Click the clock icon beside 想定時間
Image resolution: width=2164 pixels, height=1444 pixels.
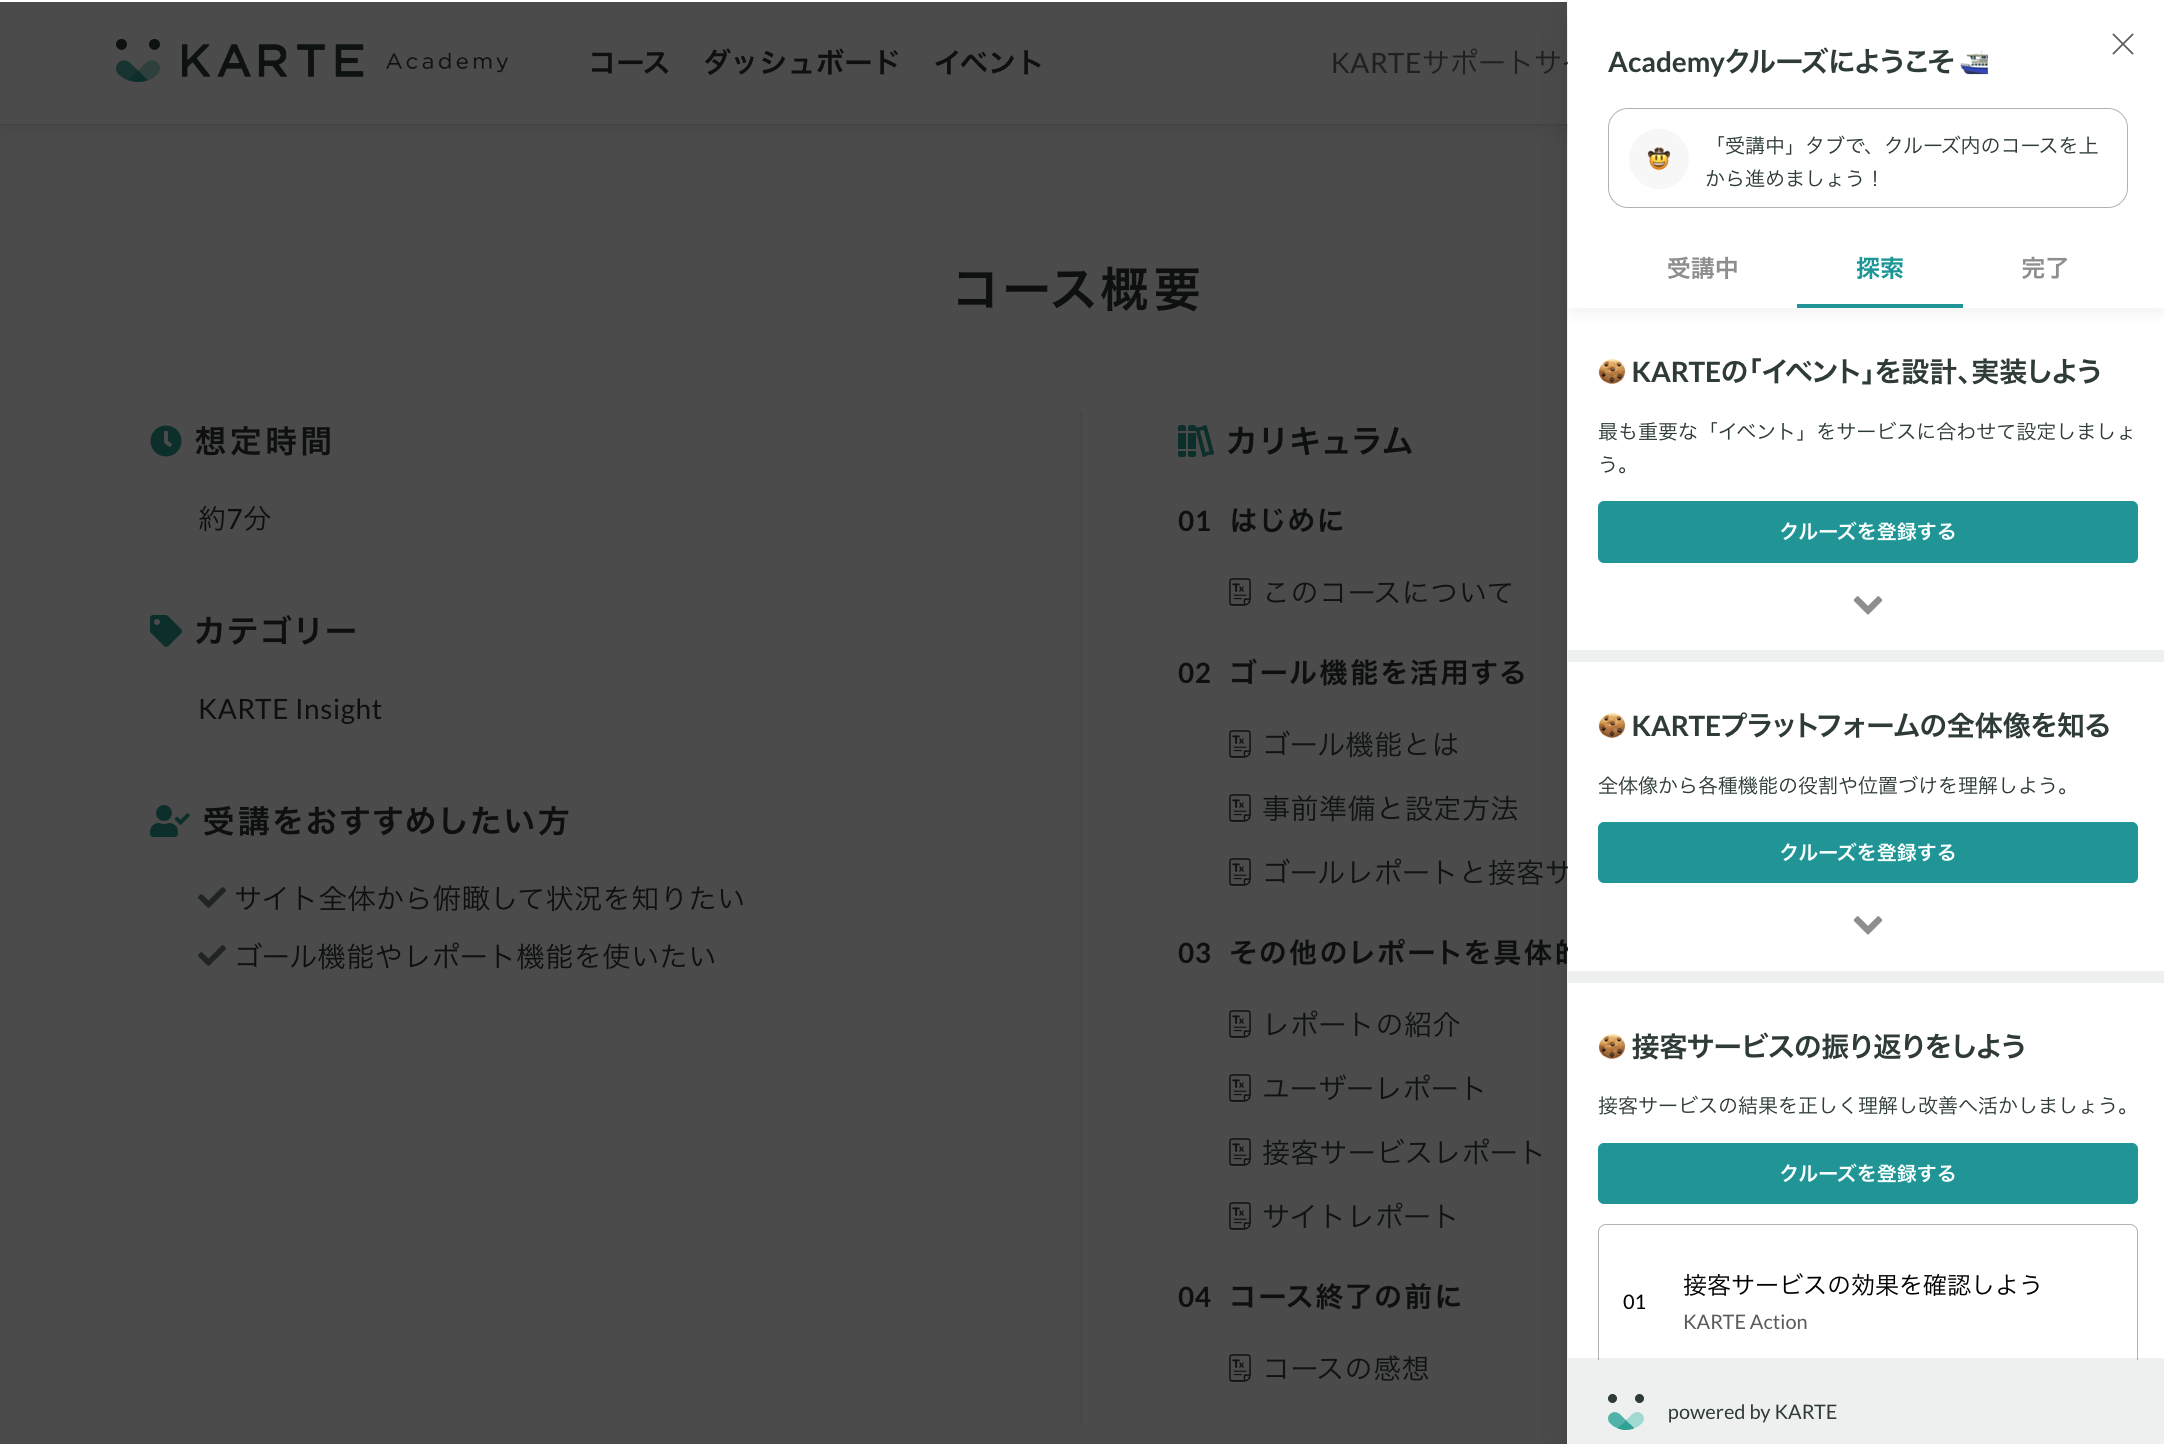pos(166,440)
